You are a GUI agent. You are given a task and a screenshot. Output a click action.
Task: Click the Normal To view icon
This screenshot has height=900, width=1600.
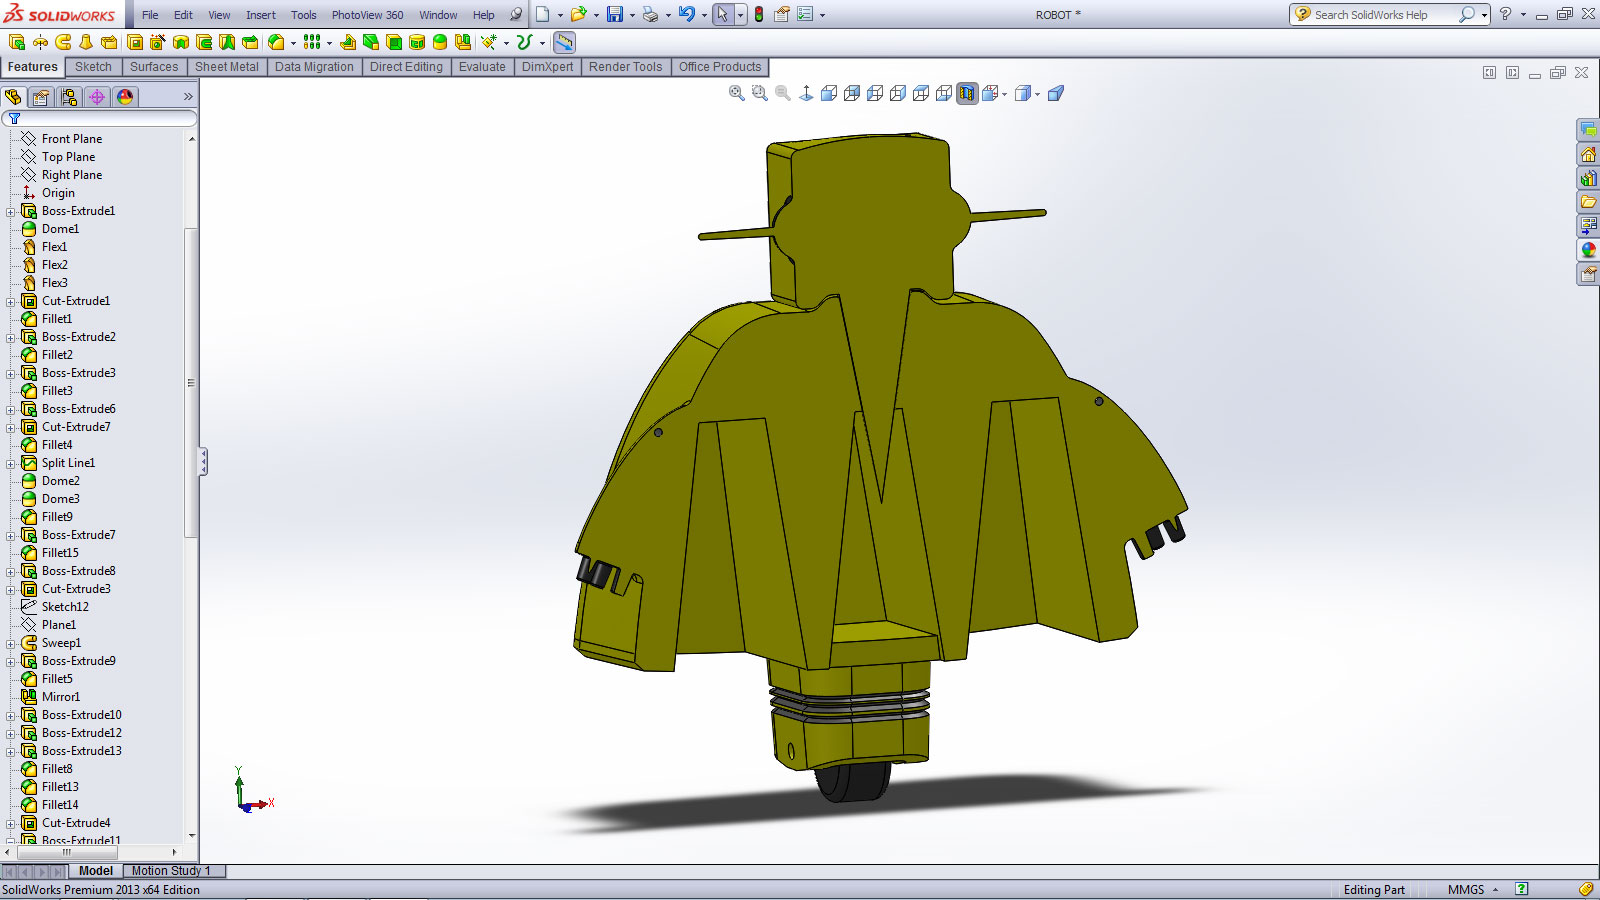pyautogui.click(x=806, y=93)
